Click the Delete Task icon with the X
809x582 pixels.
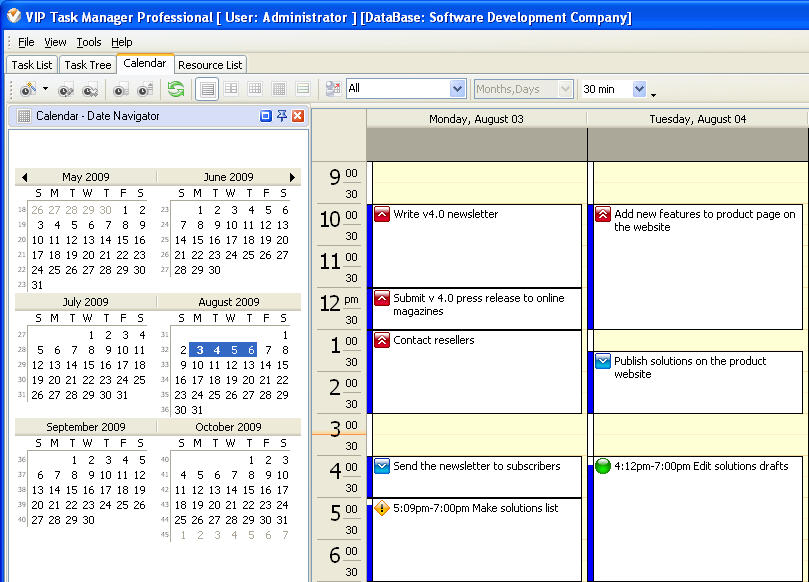coord(90,90)
